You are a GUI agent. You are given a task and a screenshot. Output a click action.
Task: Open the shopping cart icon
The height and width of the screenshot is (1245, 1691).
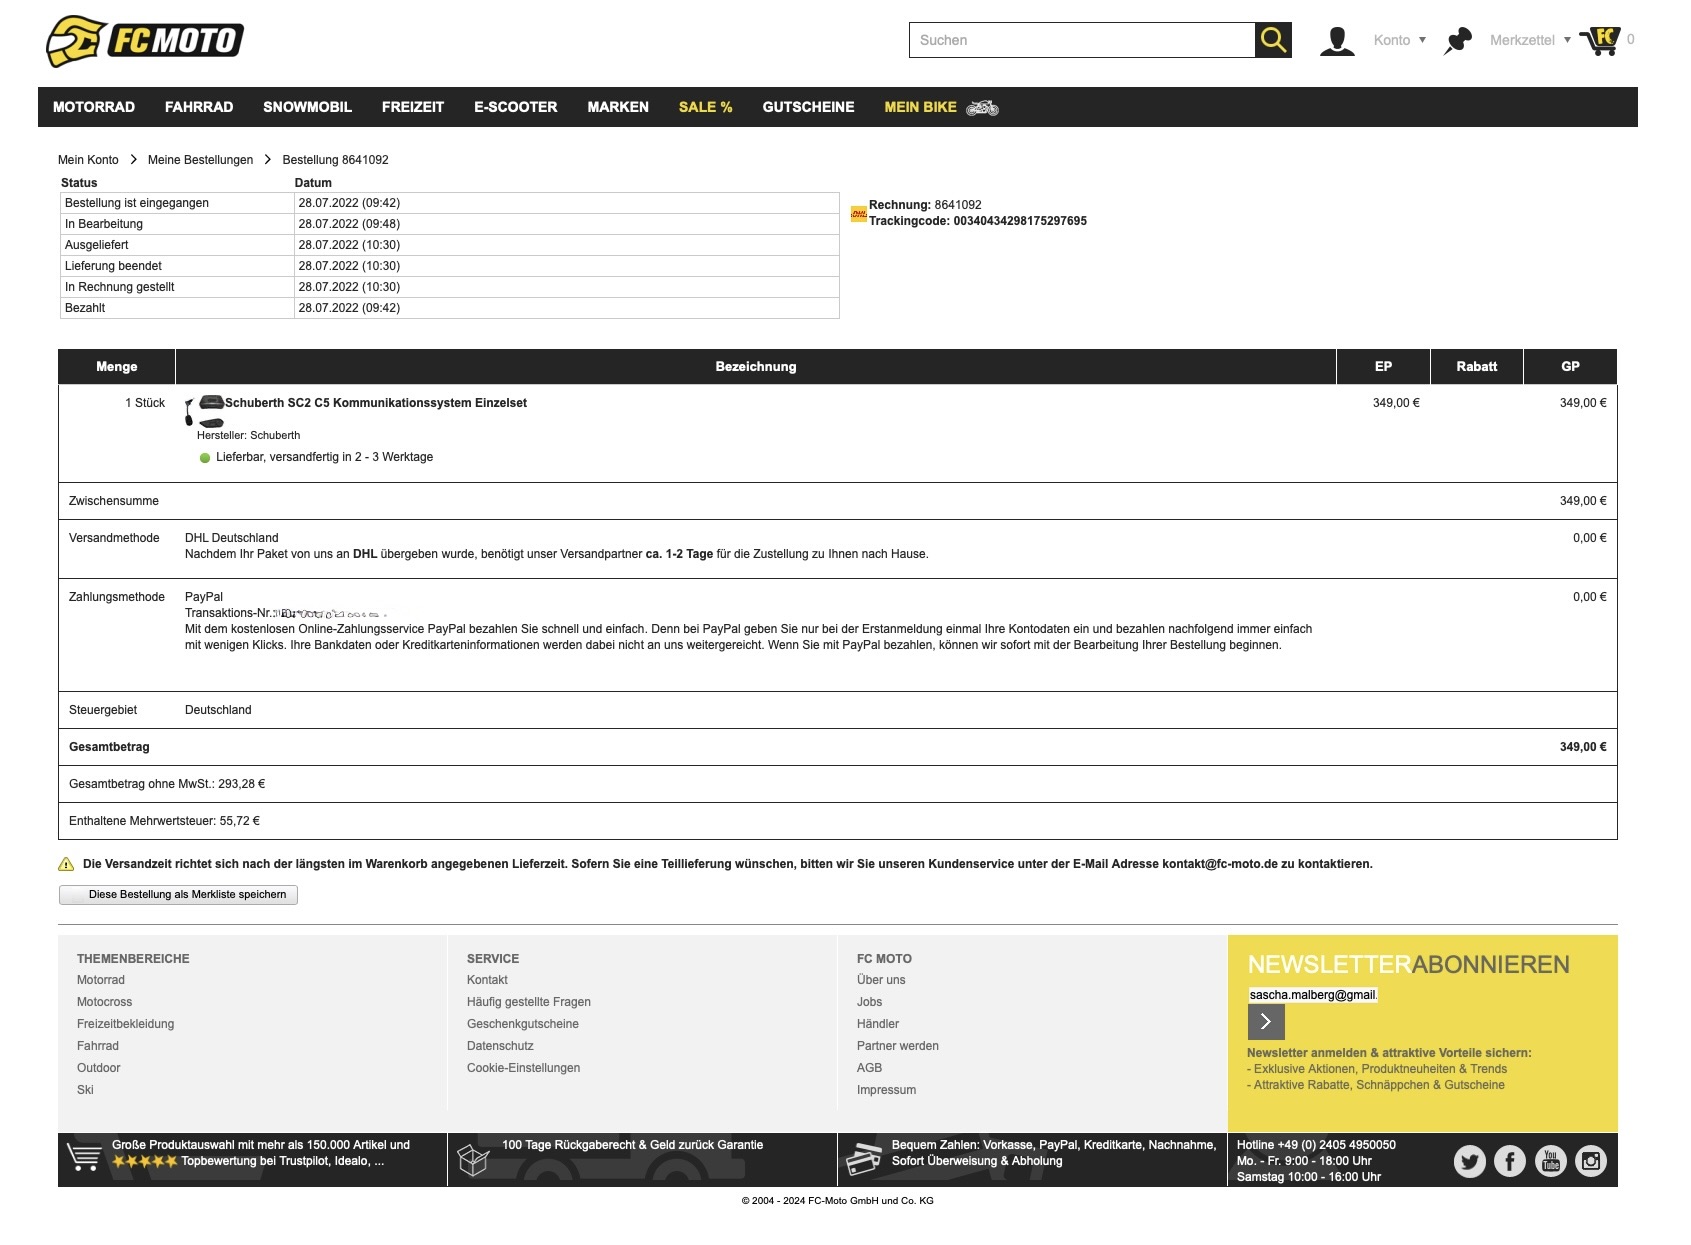1600,41
